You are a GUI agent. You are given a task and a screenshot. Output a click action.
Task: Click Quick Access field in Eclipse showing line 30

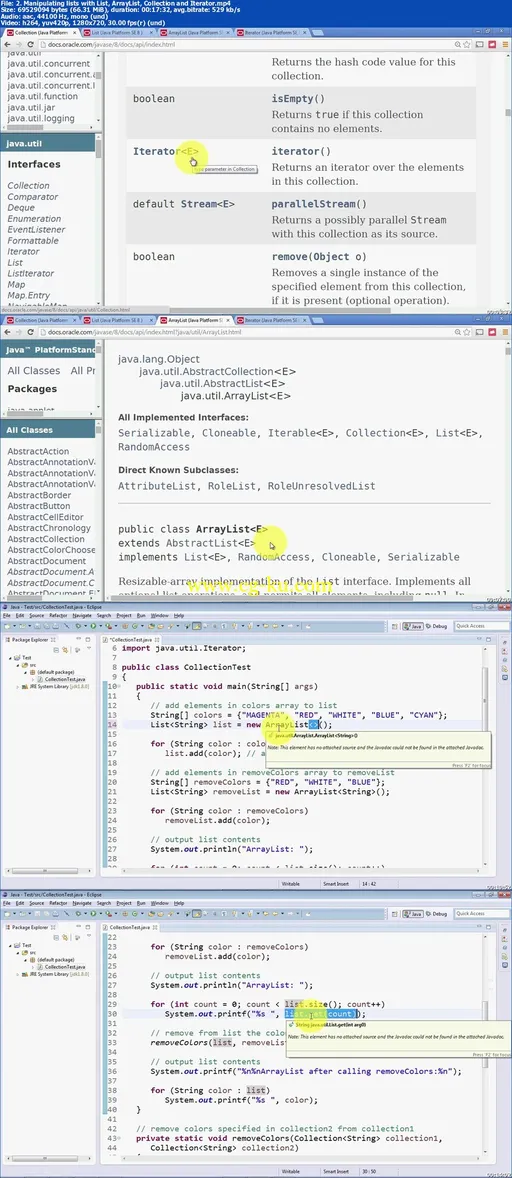point(480,914)
